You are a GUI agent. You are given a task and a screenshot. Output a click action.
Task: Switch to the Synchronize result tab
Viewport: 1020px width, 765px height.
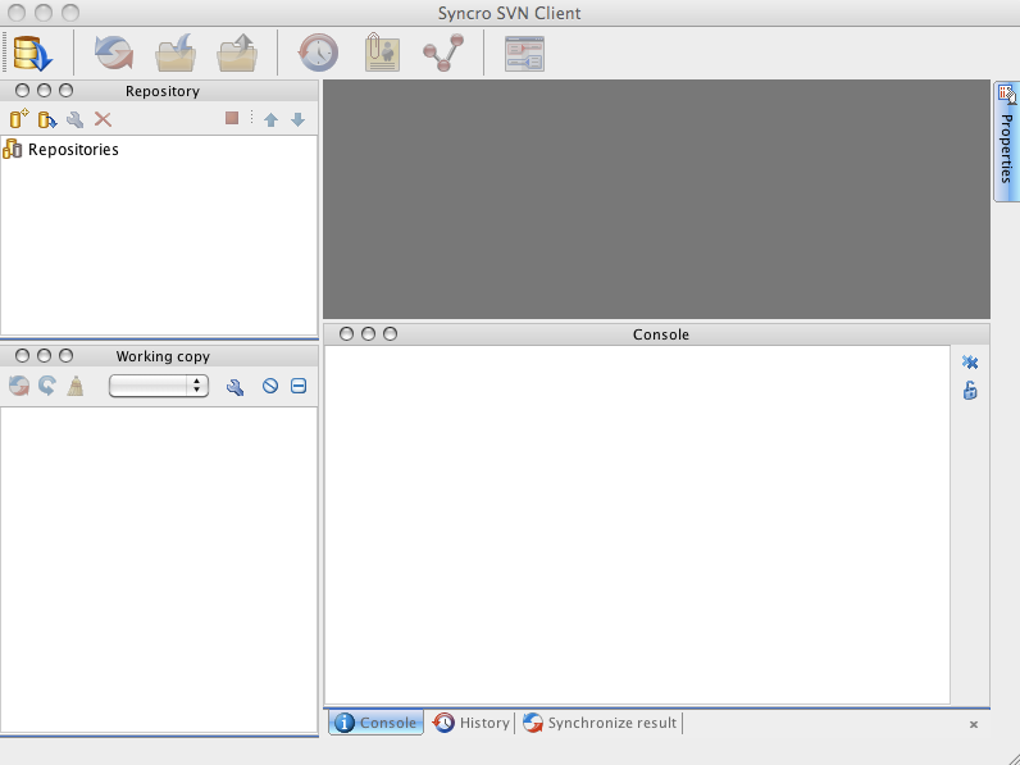click(600, 723)
